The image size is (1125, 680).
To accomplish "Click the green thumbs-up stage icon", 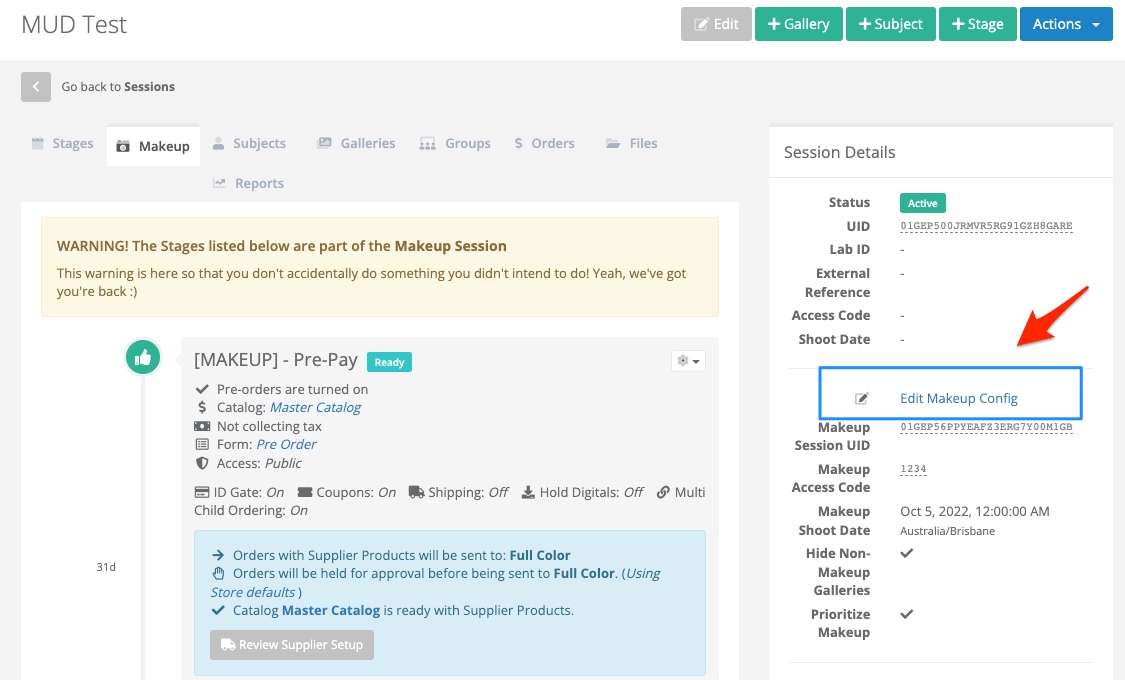I will pyautogui.click(x=143, y=357).
